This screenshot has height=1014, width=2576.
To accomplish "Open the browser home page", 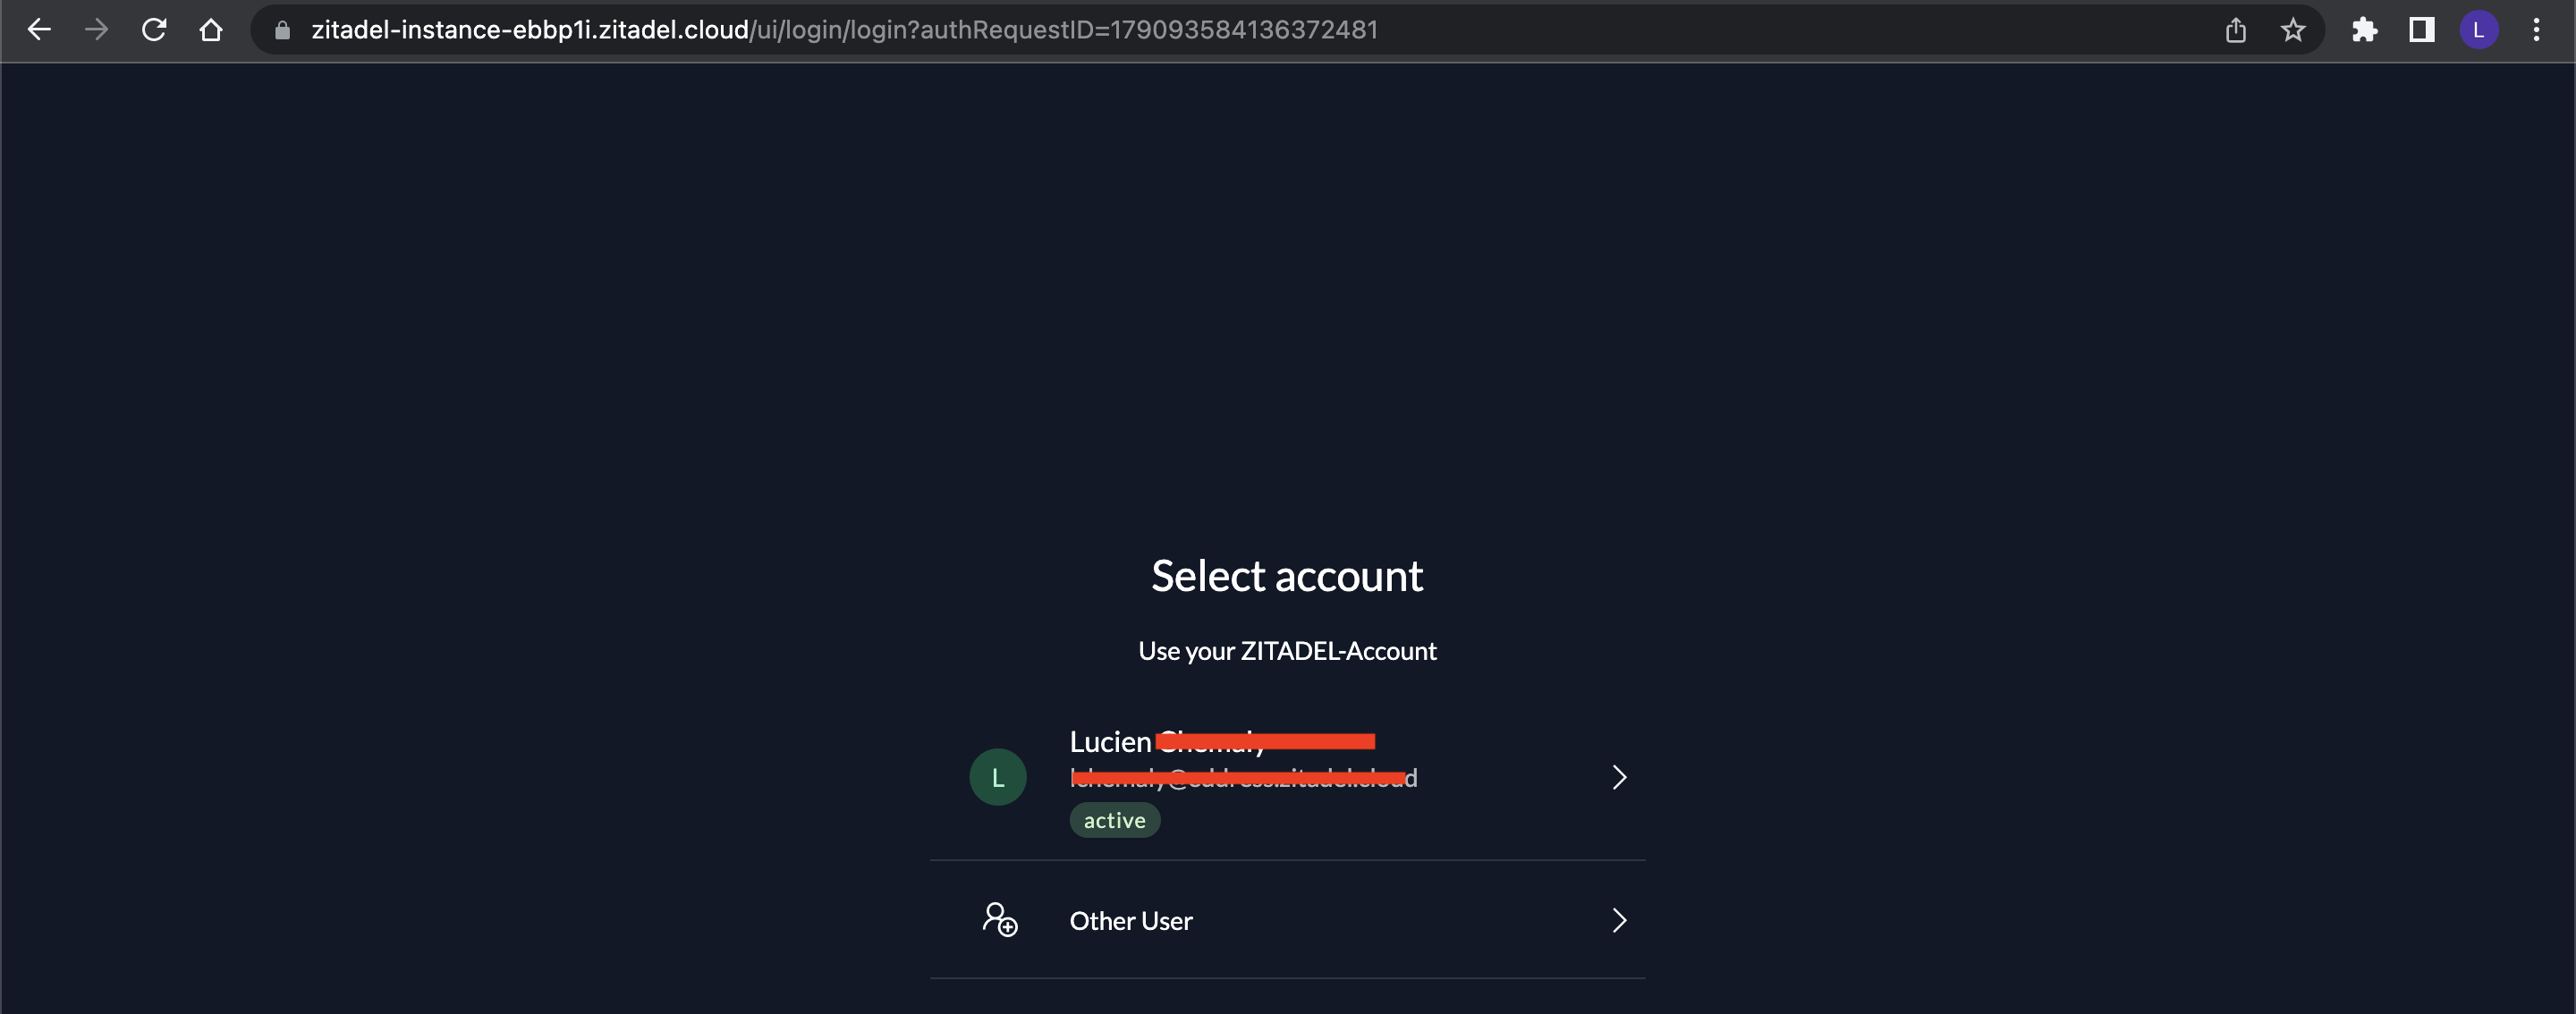I will [210, 30].
